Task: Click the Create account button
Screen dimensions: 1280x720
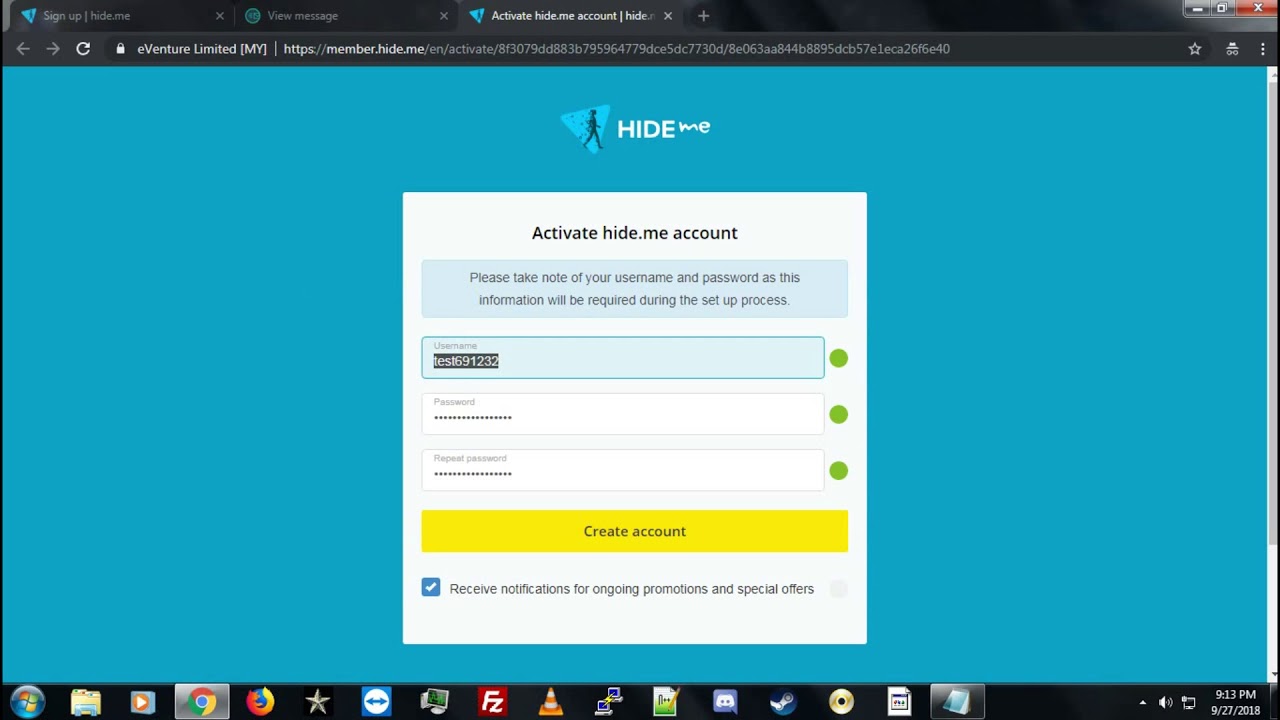Action: click(x=635, y=531)
